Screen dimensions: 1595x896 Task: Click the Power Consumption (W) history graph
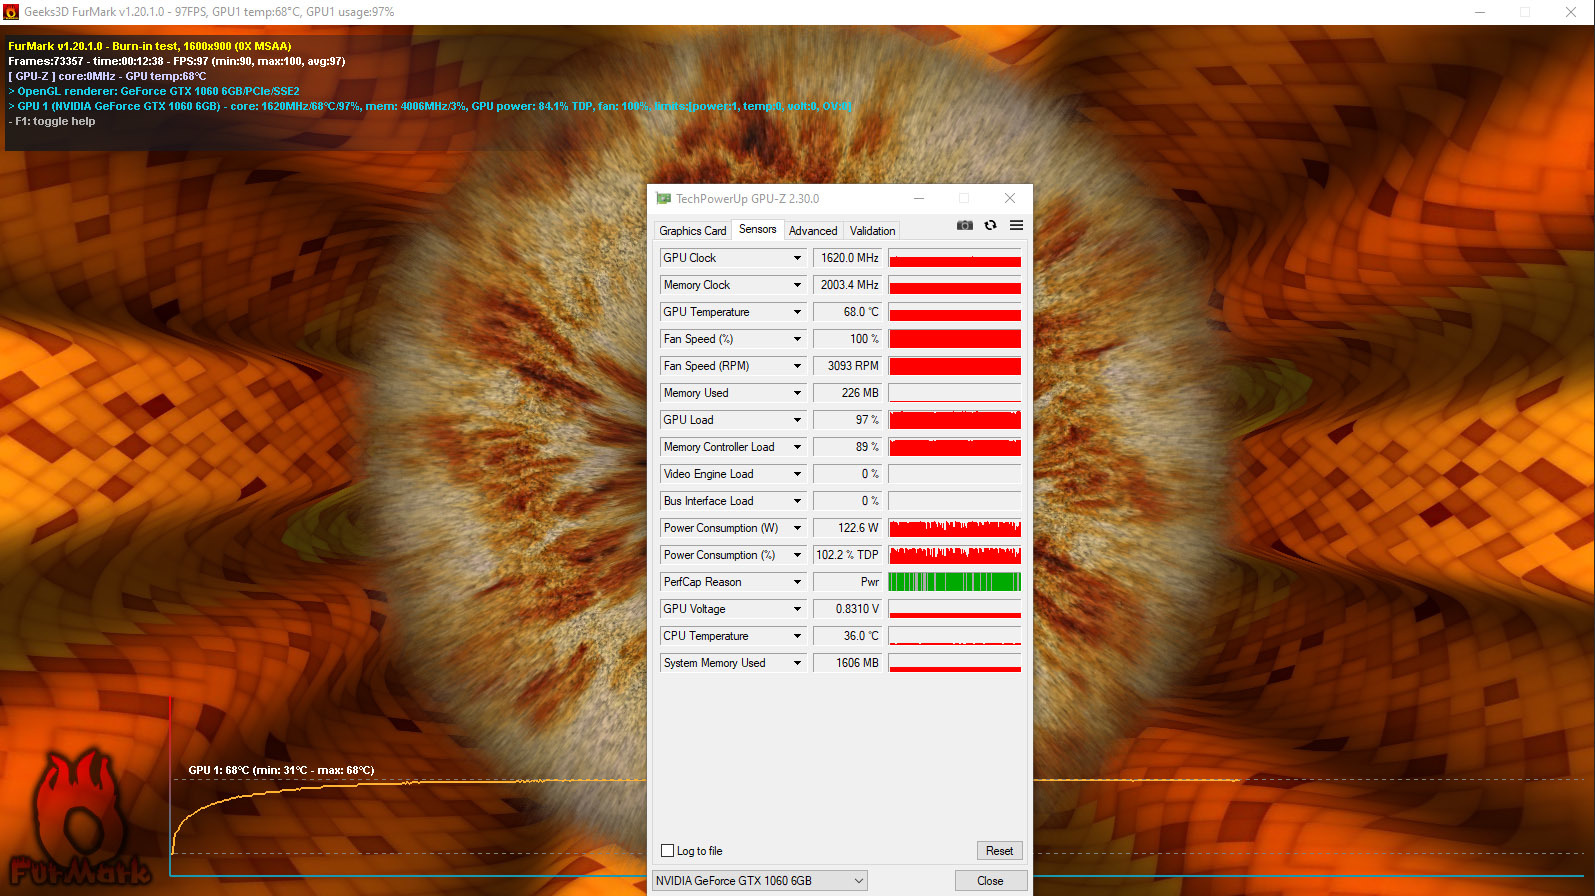955,528
